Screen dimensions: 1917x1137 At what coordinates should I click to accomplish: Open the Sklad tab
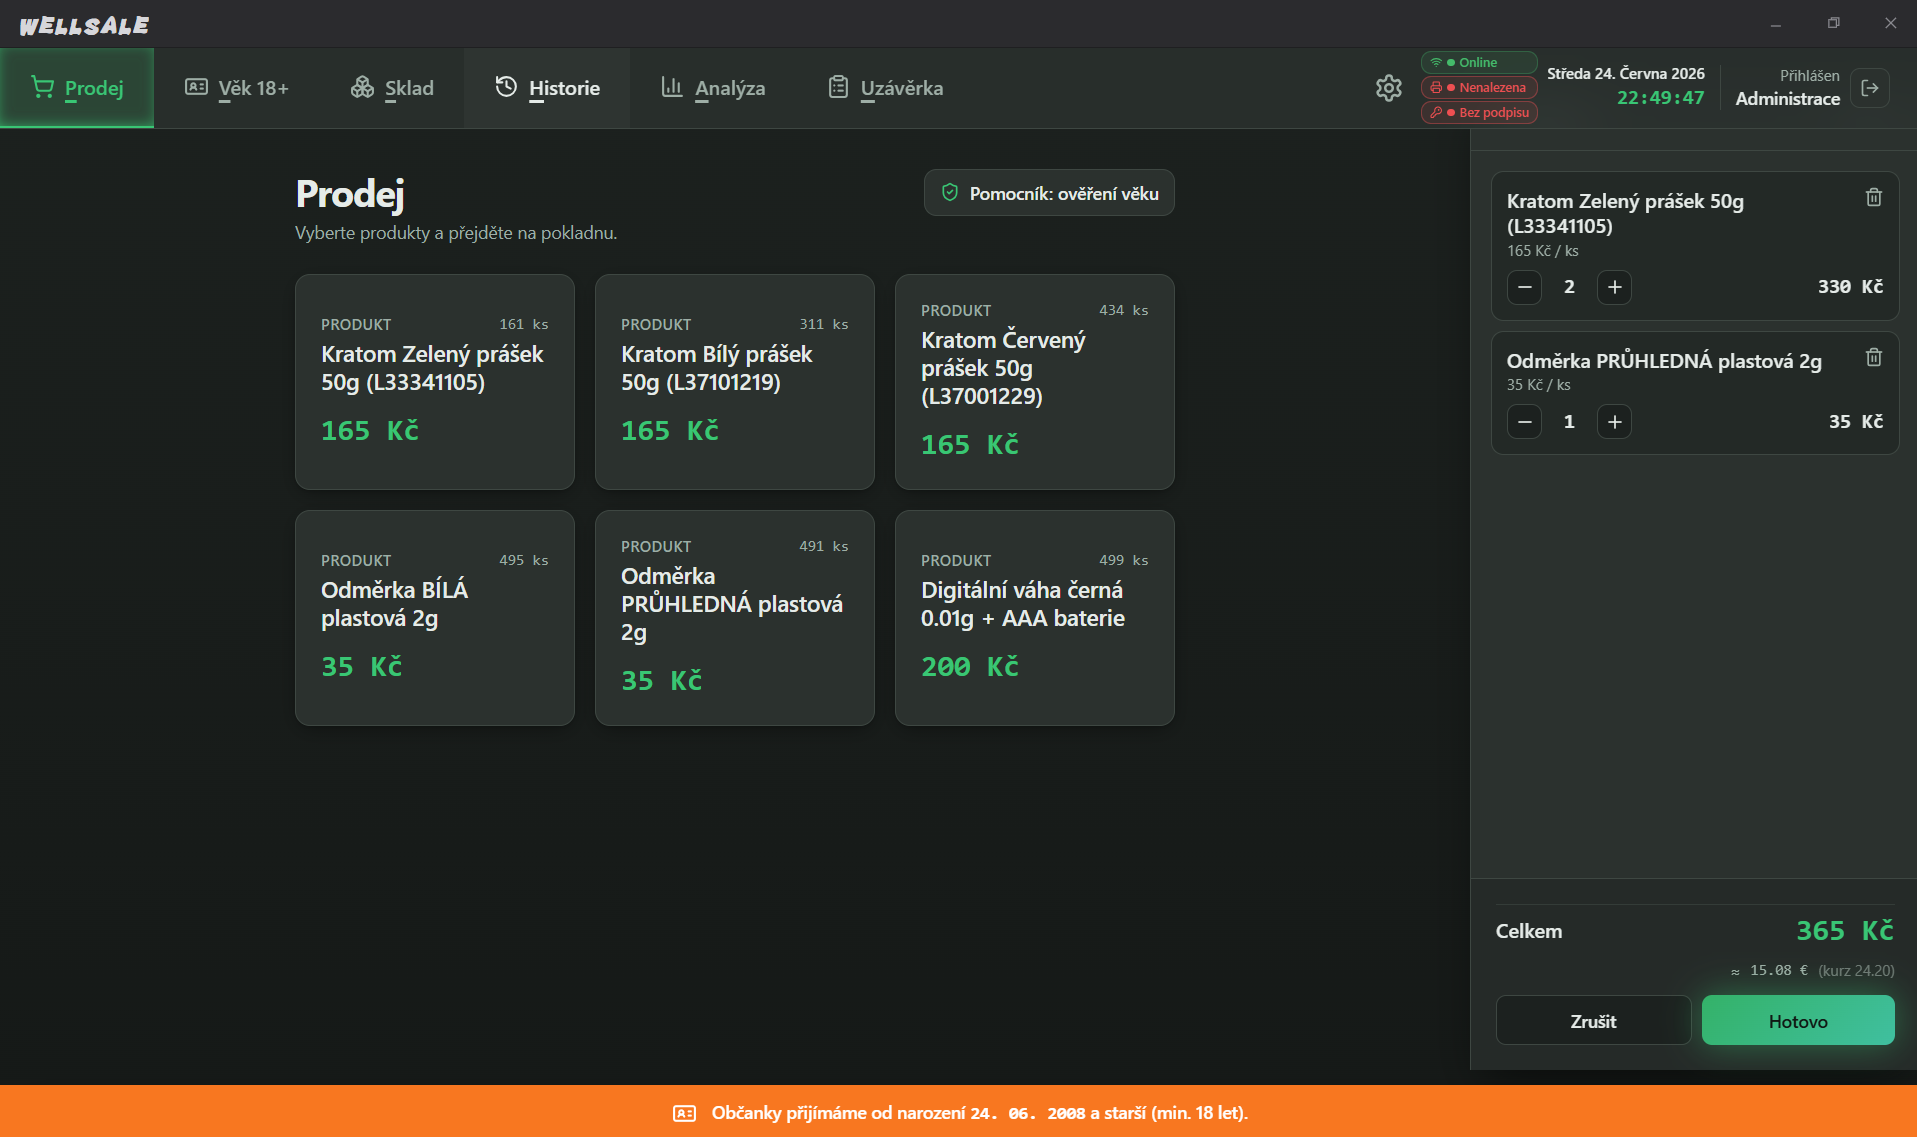click(392, 88)
